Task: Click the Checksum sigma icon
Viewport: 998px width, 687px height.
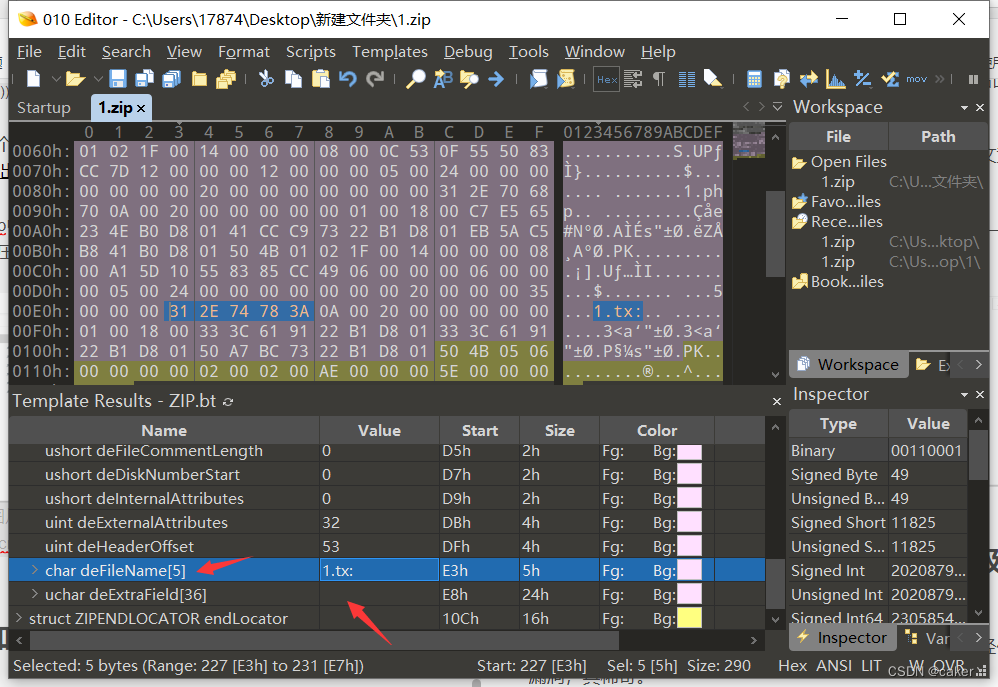Action: pos(890,79)
